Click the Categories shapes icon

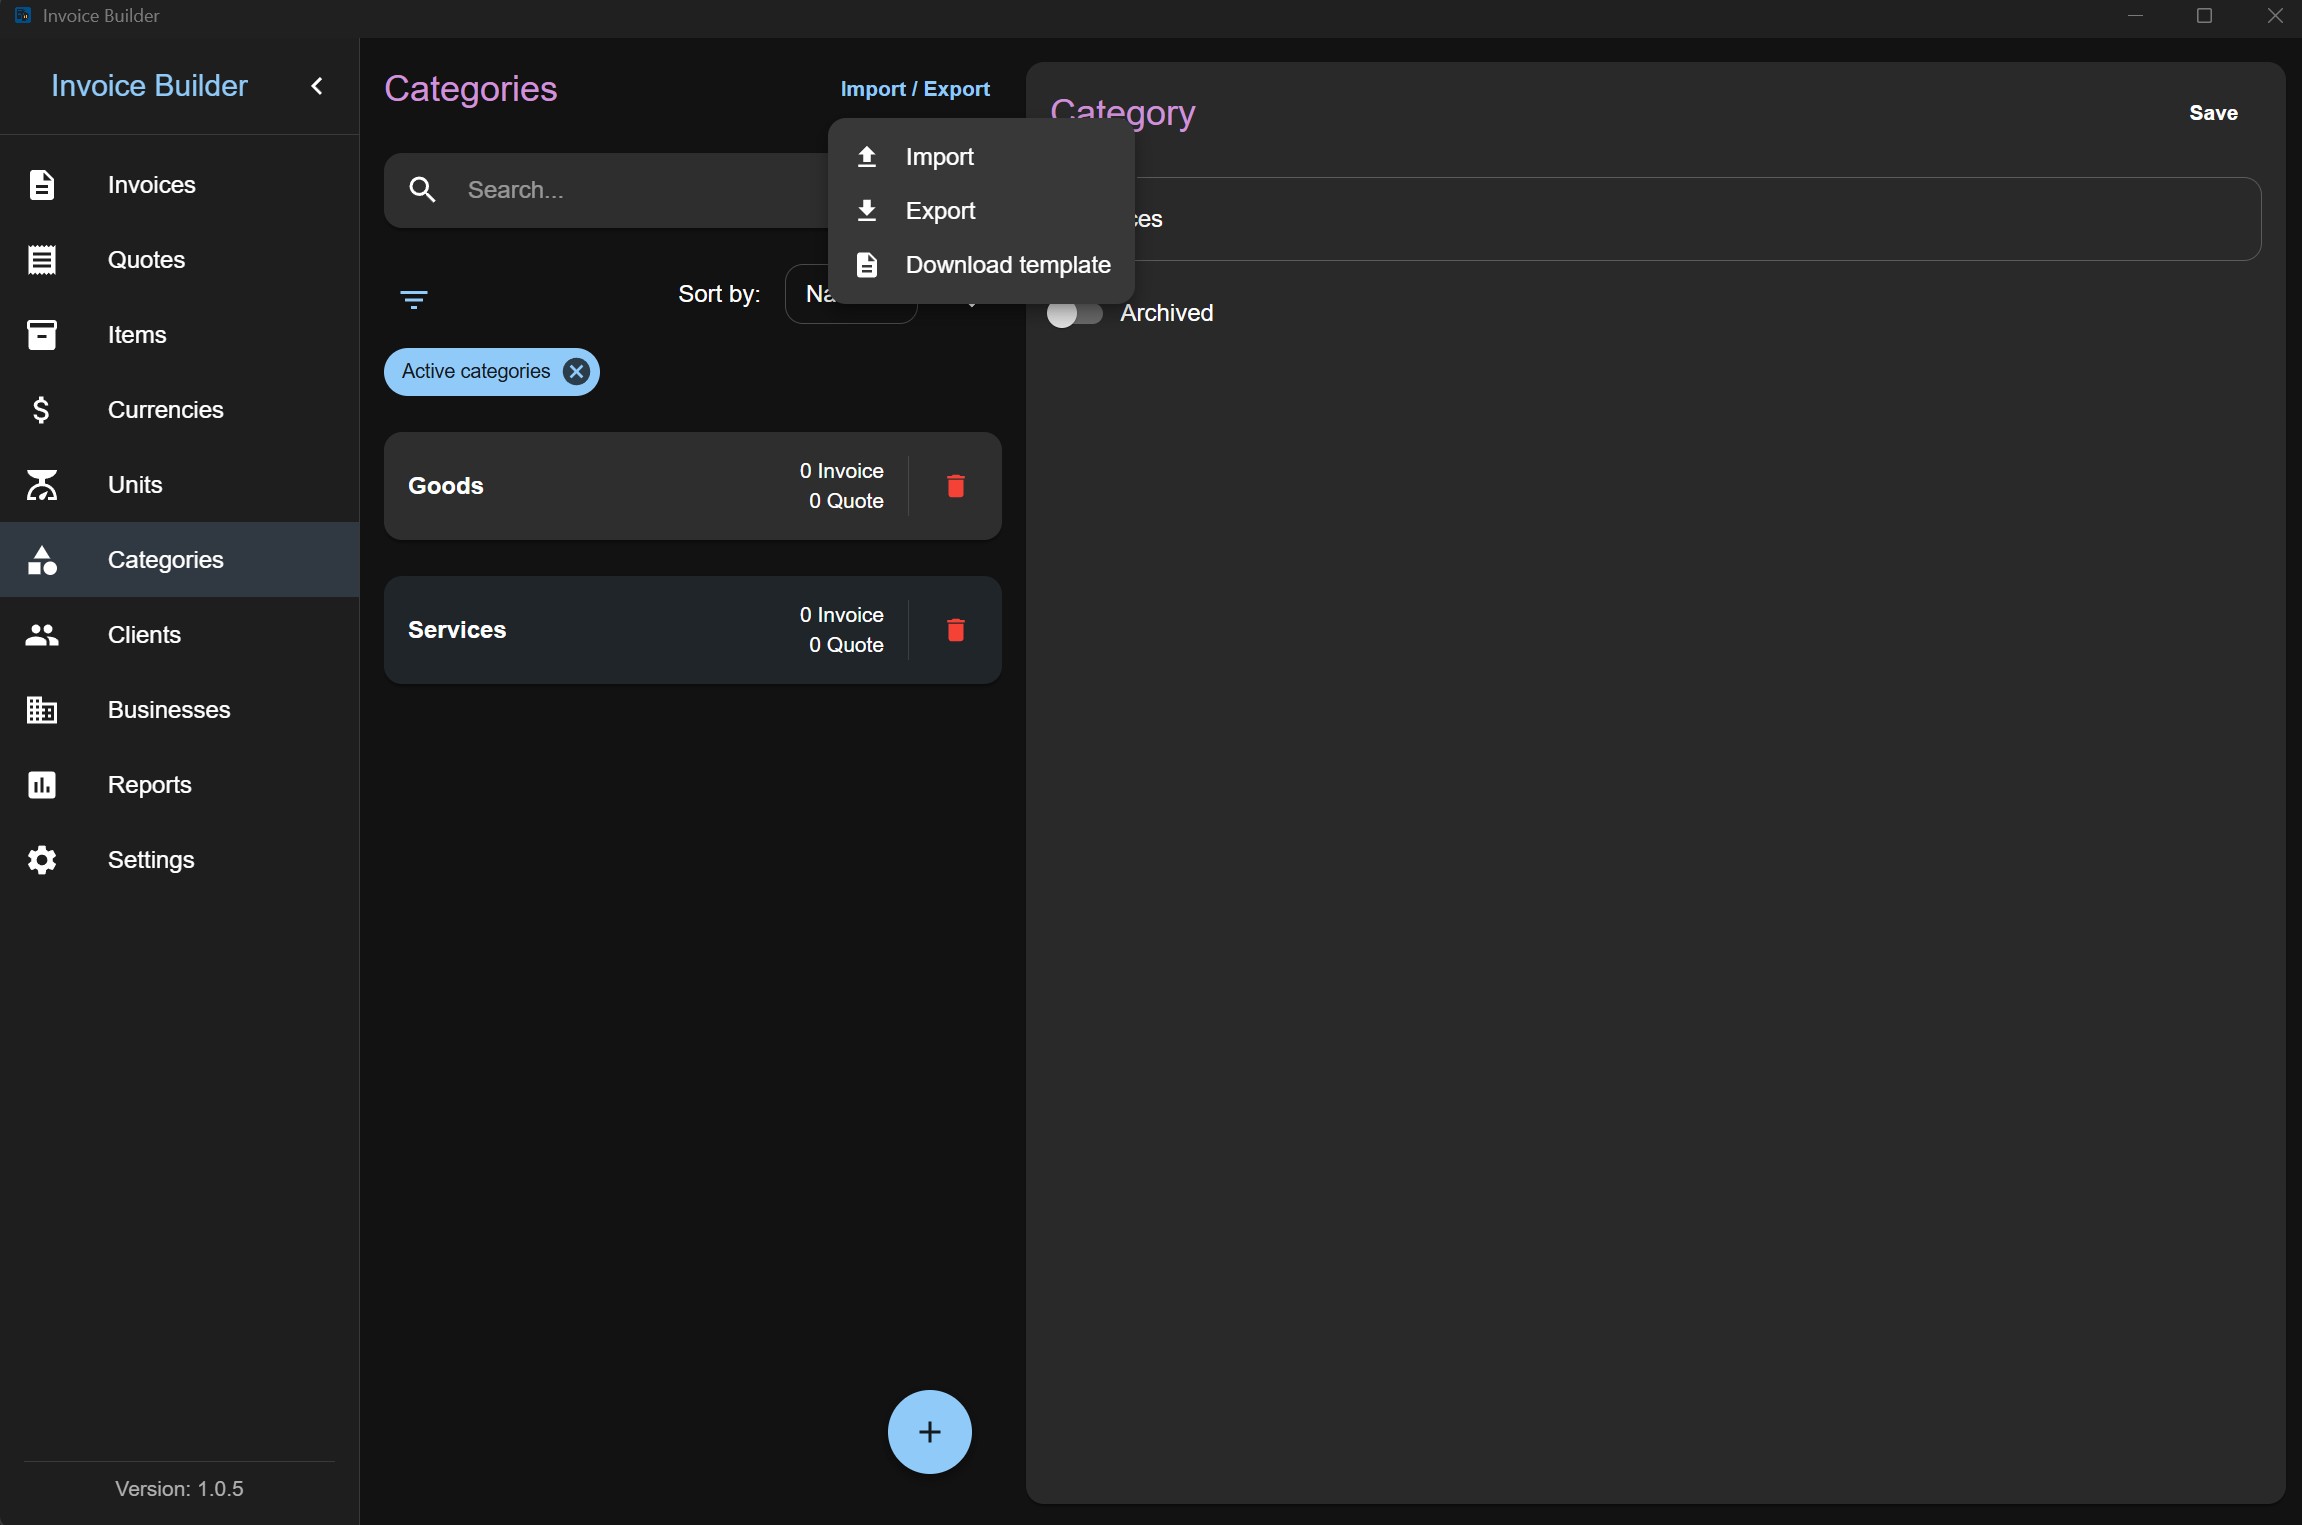(x=41, y=560)
